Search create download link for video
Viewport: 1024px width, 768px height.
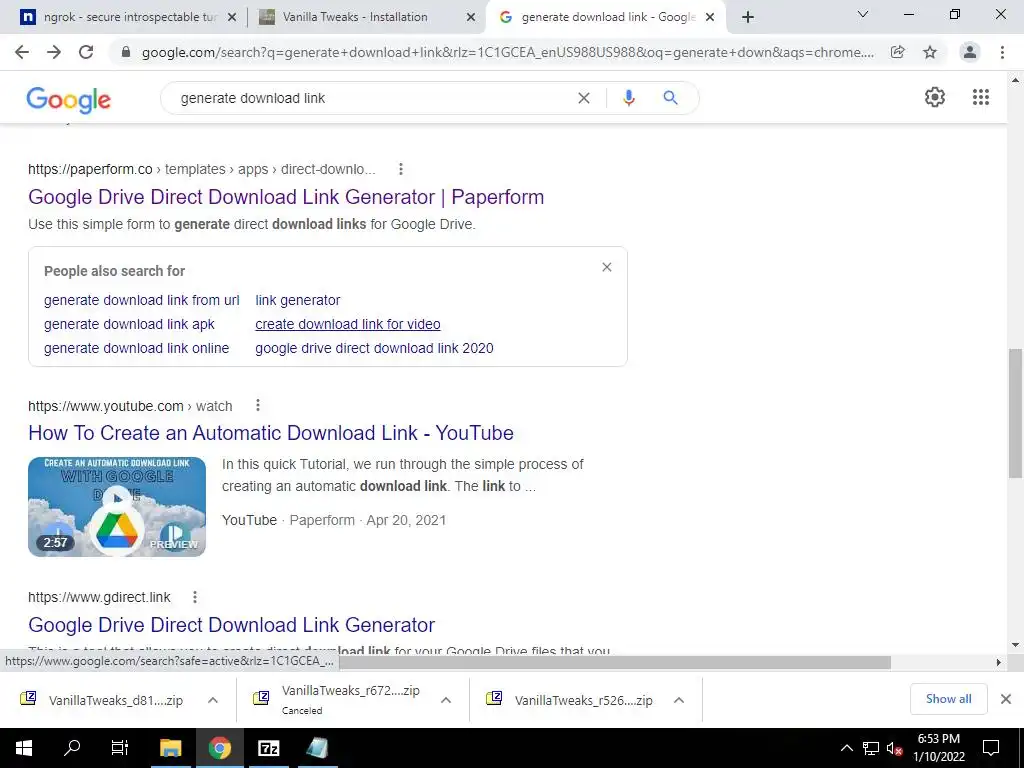pos(347,324)
